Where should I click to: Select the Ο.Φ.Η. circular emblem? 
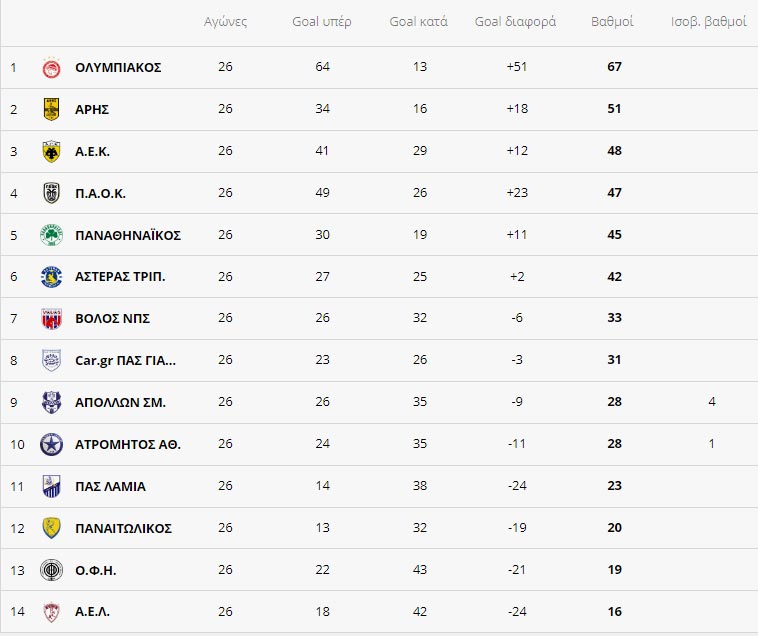click(51, 570)
